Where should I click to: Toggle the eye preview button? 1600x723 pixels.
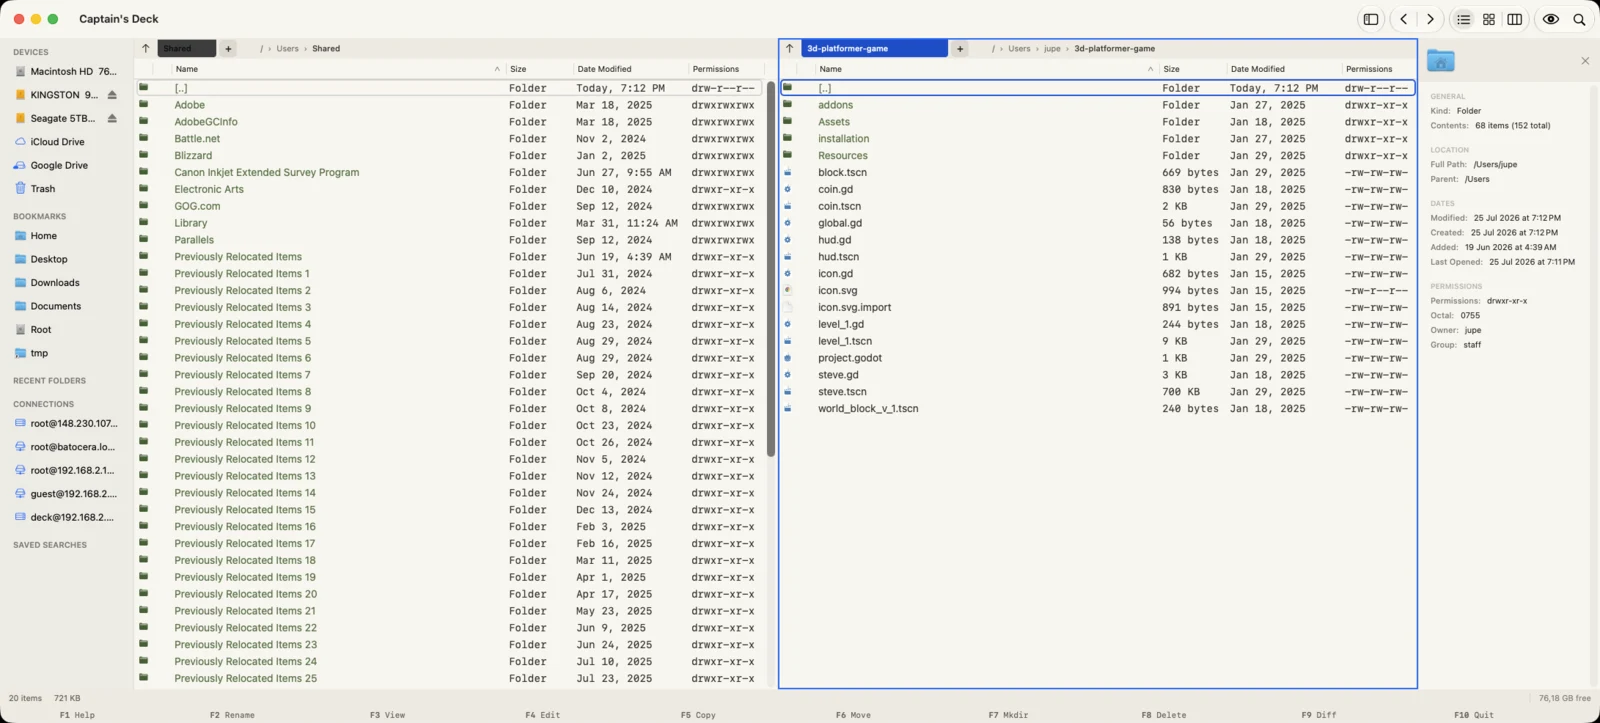click(x=1551, y=19)
